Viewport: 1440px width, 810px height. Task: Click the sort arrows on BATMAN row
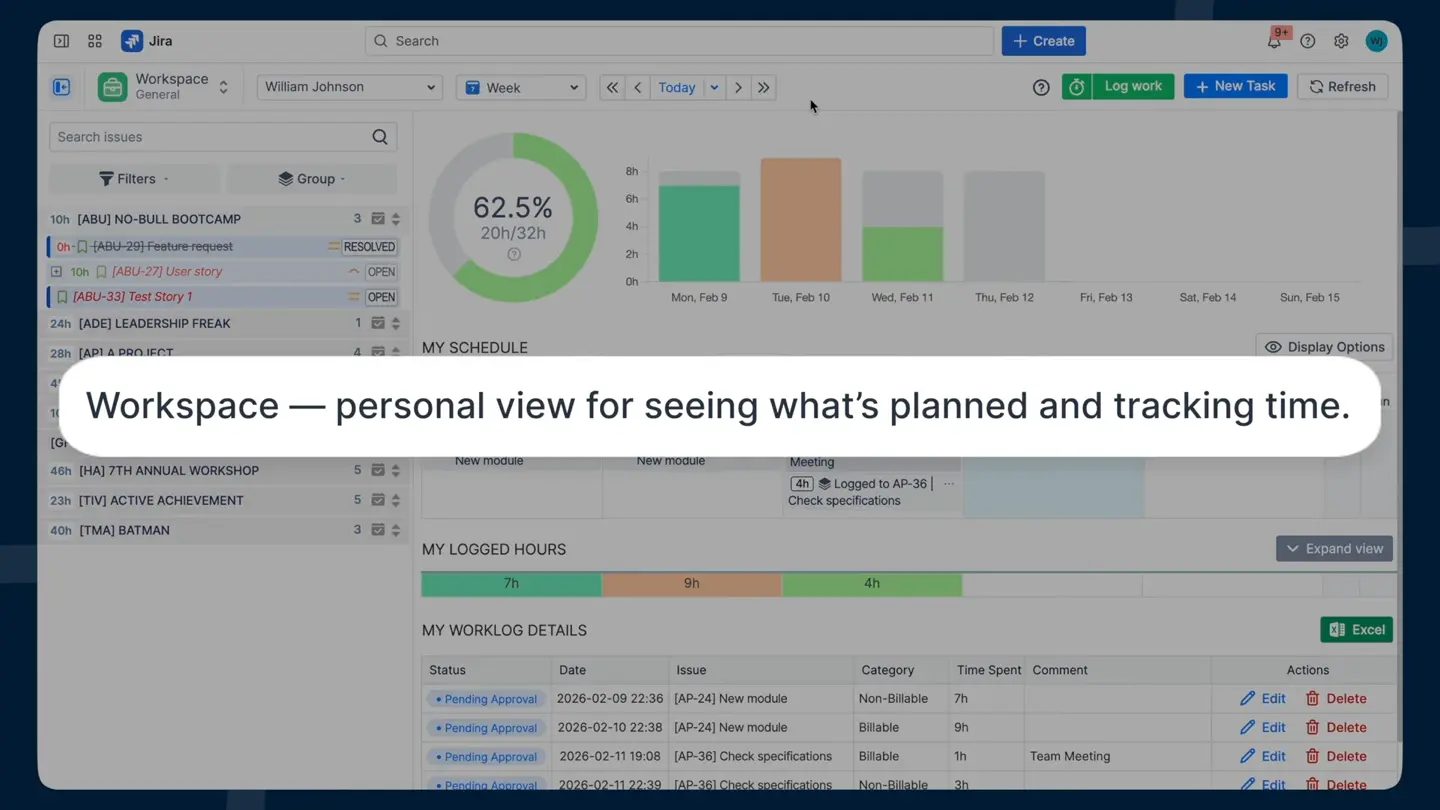396,530
